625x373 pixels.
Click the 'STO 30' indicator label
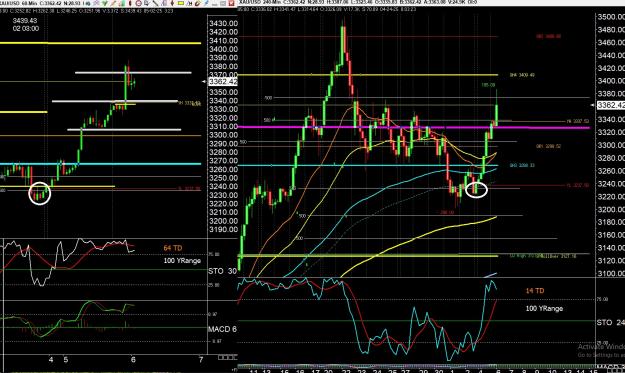(222, 271)
